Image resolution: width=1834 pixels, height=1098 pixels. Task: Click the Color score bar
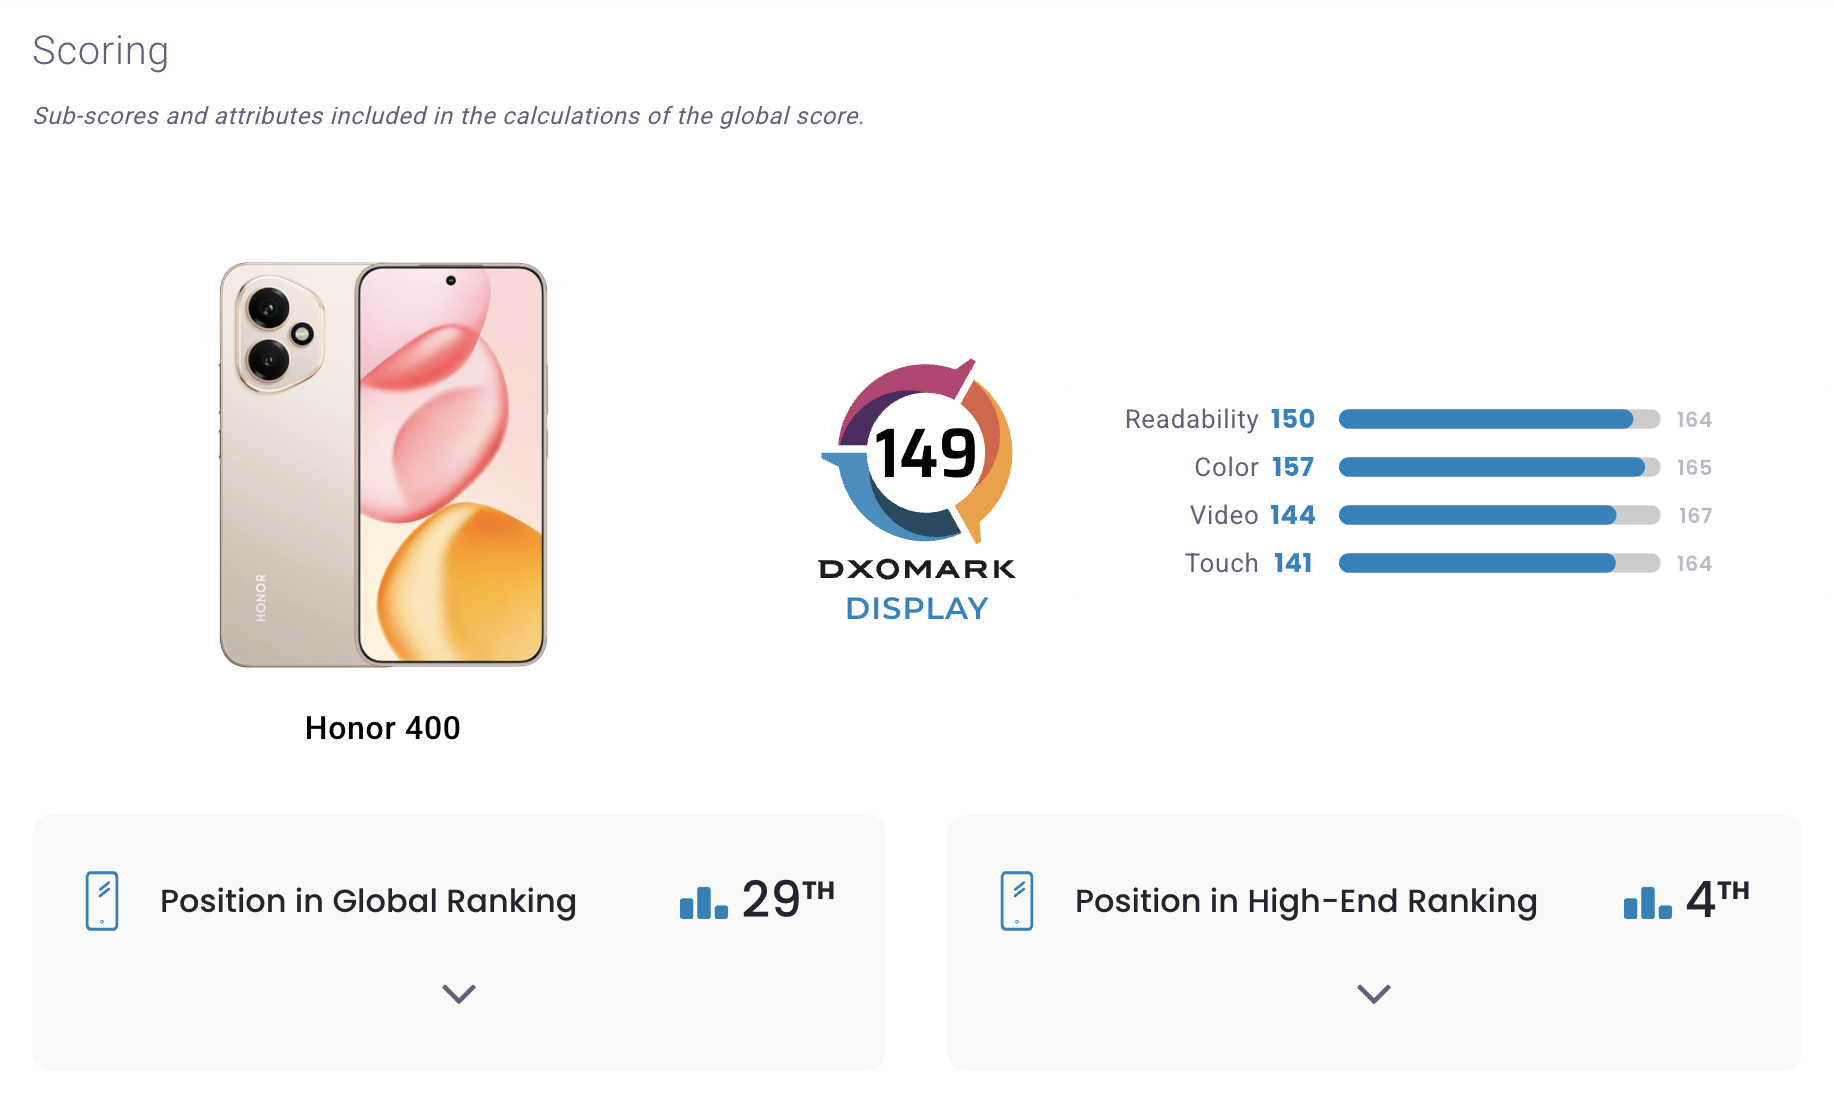(x=1499, y=467)
